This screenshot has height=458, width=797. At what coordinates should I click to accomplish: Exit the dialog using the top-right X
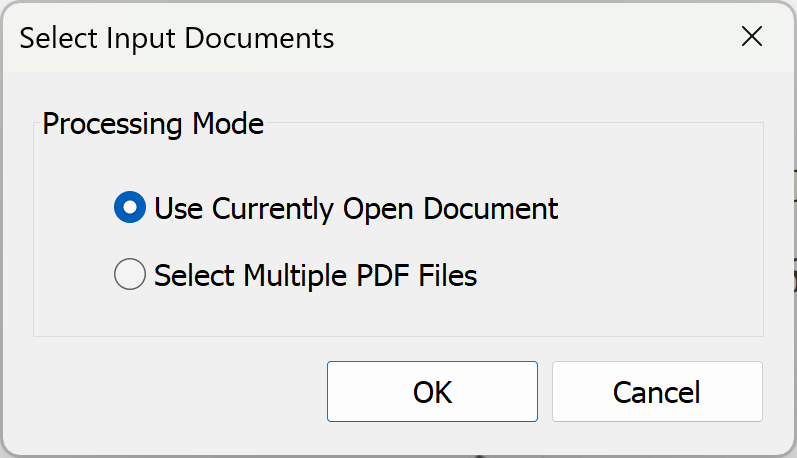click(x=751, y=38)
